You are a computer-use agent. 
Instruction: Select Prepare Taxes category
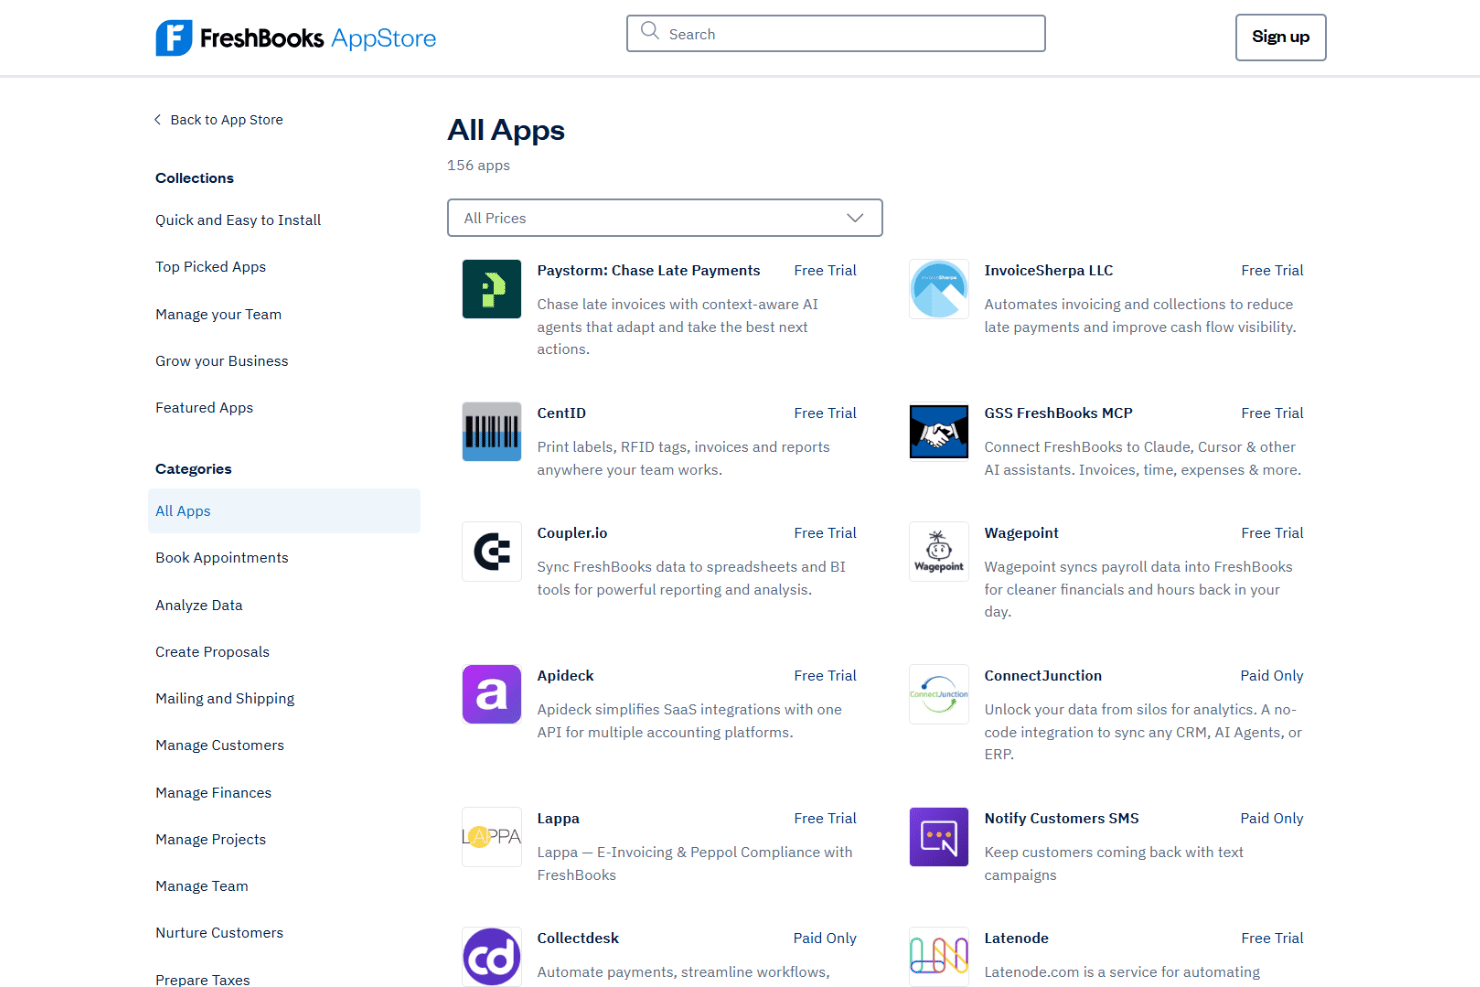pos(203,980)
